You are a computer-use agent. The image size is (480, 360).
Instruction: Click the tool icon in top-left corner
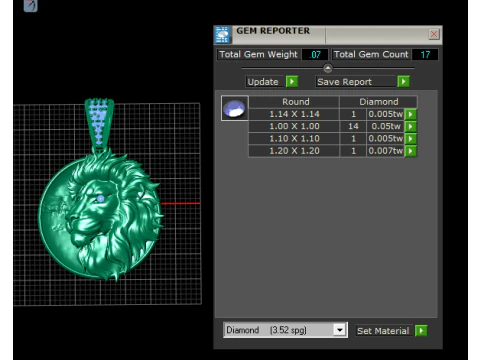(30, 5)
